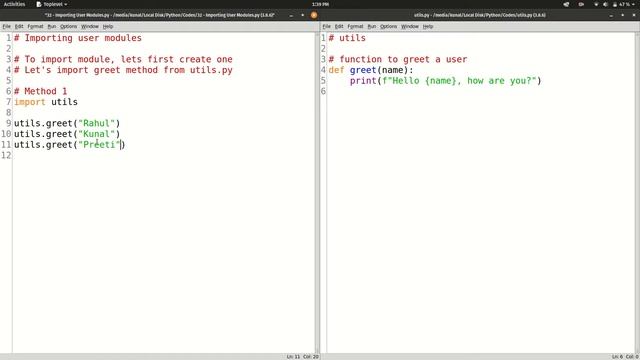Click the network indicator in system tray
The height and width of the screenshot is (360, 640).
click(596, 4)
